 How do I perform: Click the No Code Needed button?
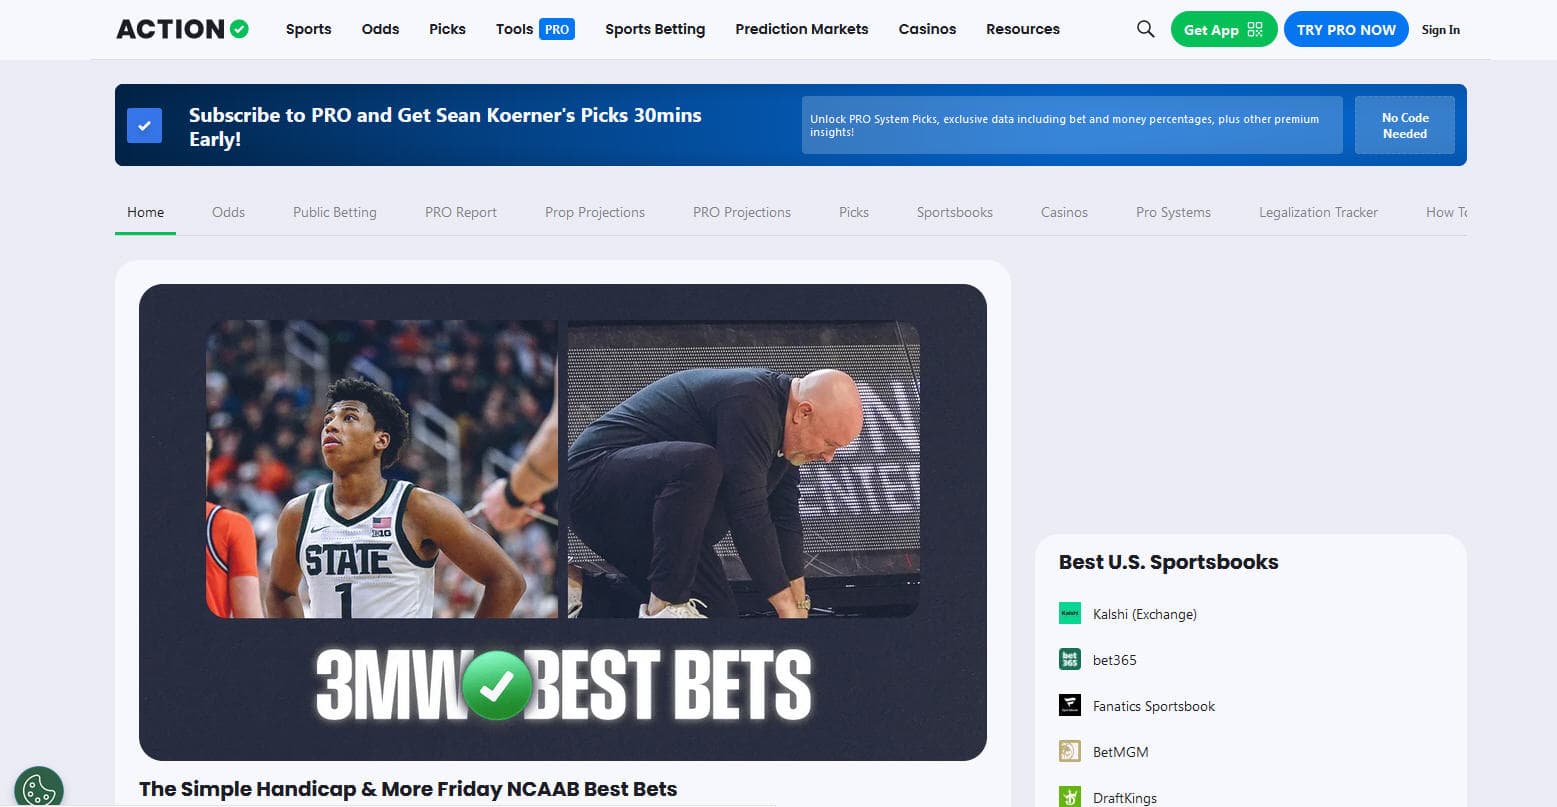[x=1404, y=125]
